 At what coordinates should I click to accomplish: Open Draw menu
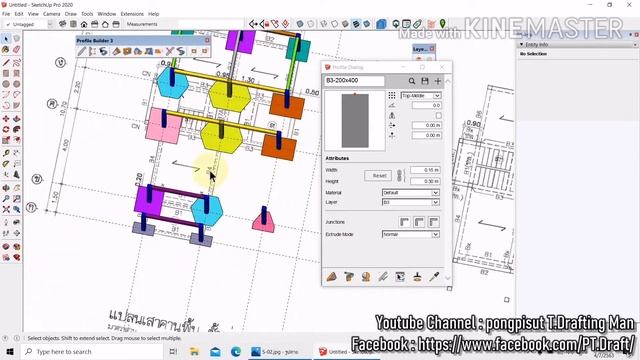pyautogui.click(x=71, y=14)
